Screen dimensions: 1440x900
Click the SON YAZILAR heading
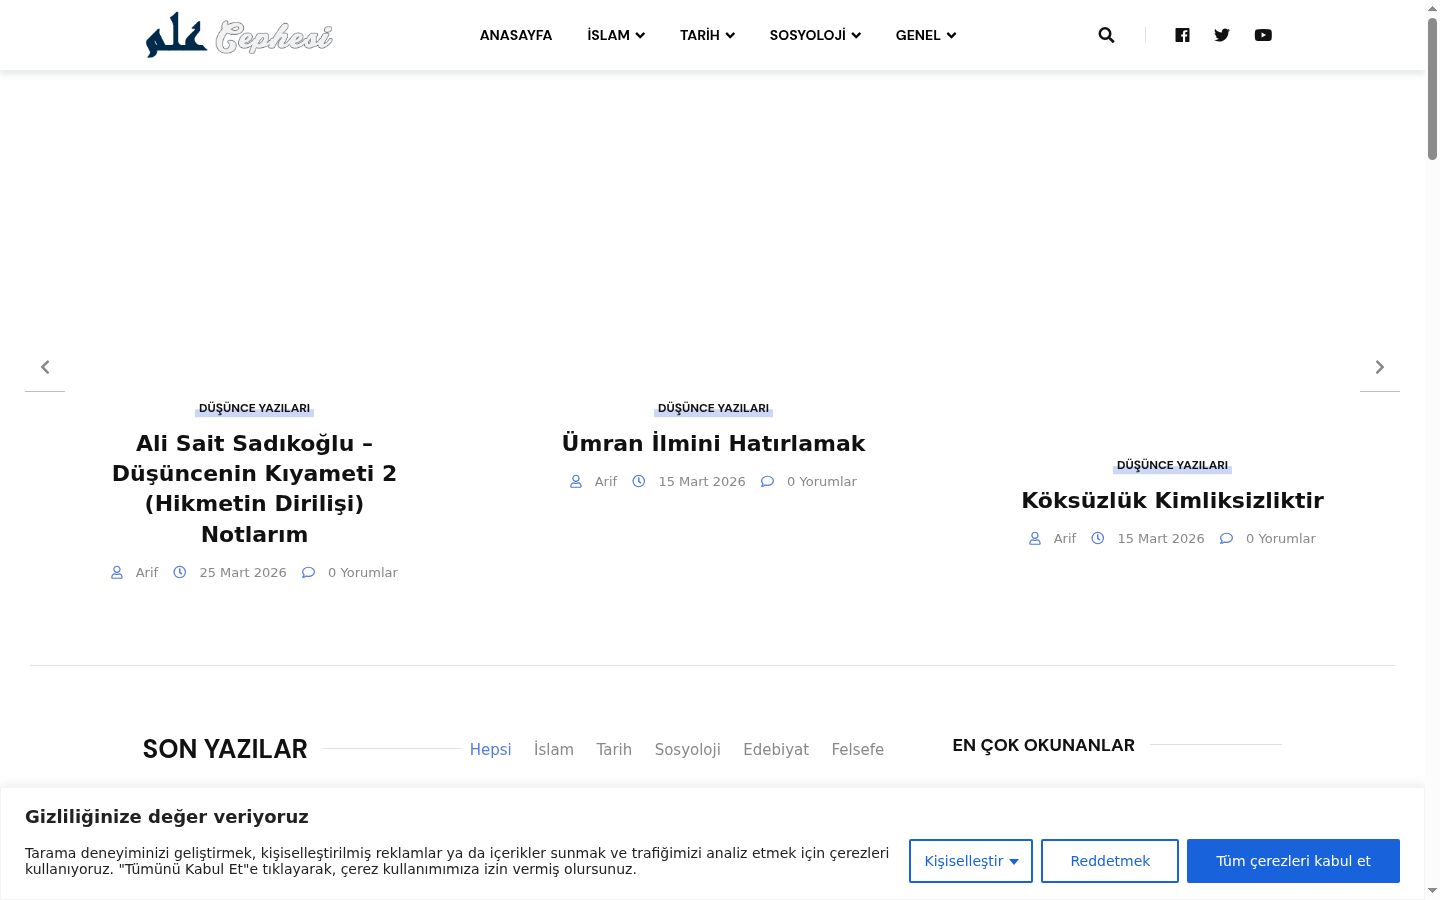tap(225, 749)
